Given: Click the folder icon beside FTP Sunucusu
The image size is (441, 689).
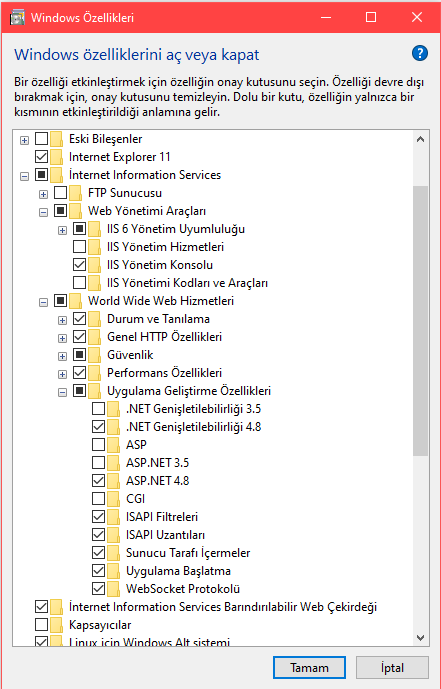Looking at the screenshot, I should click(76, 193).
